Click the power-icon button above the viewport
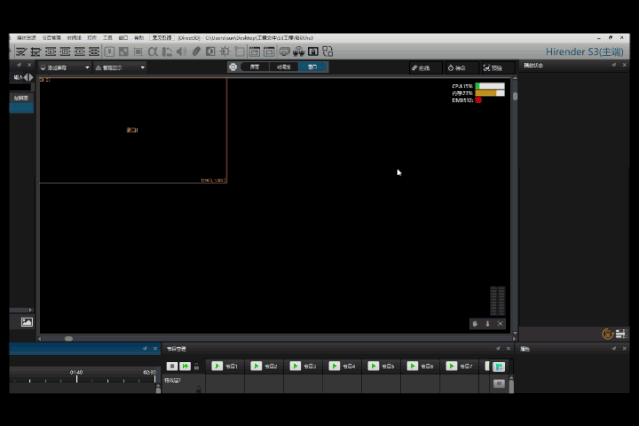The image size is (639, 426). click(461, 68)
